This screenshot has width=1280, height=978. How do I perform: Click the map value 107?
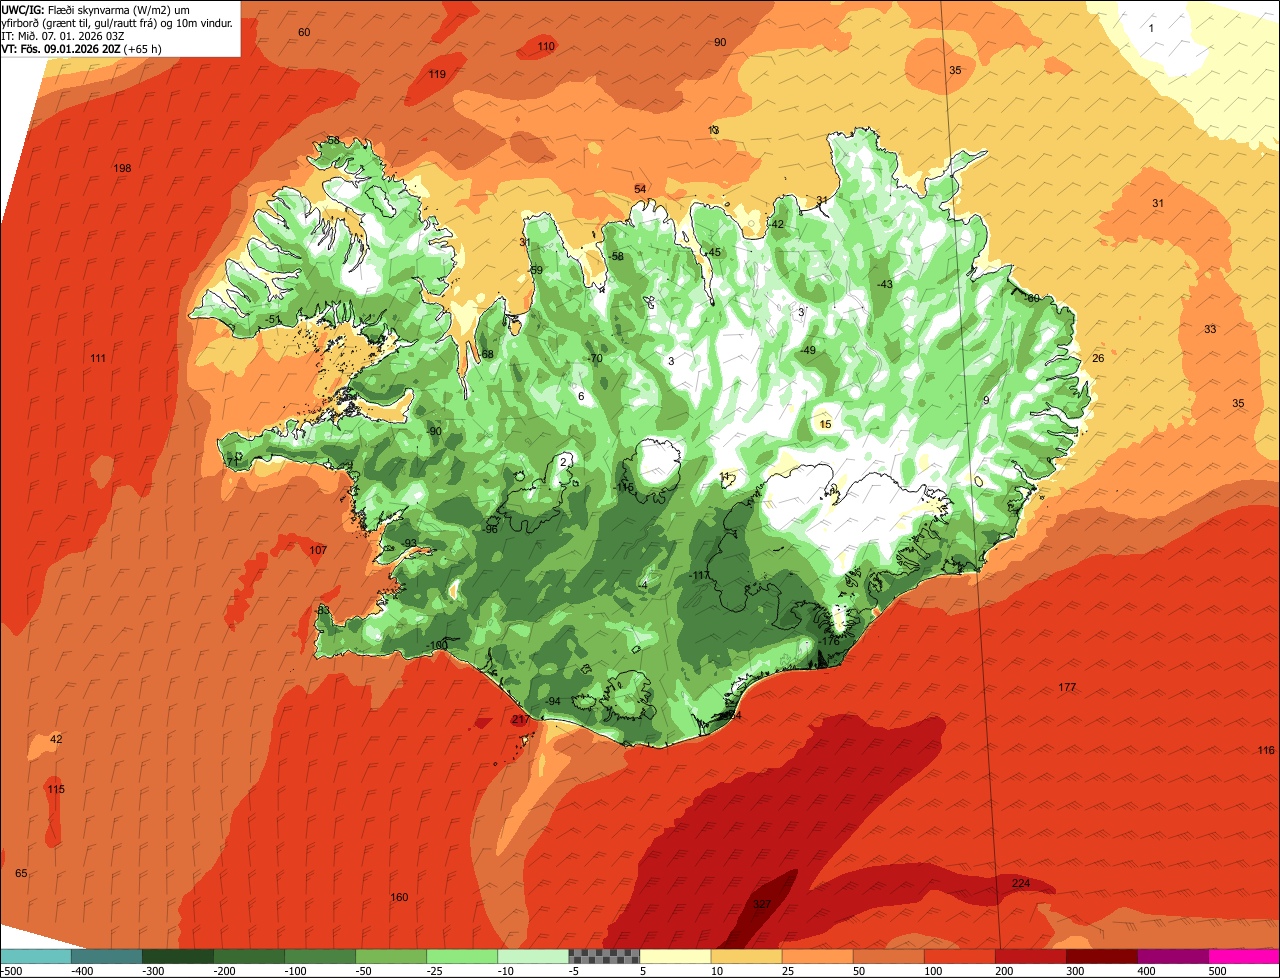[x=318, y=550]
